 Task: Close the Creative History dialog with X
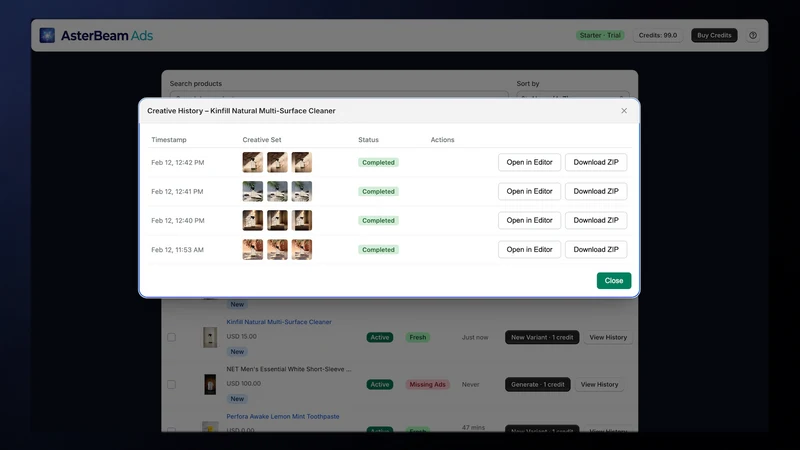click(624, 111)
